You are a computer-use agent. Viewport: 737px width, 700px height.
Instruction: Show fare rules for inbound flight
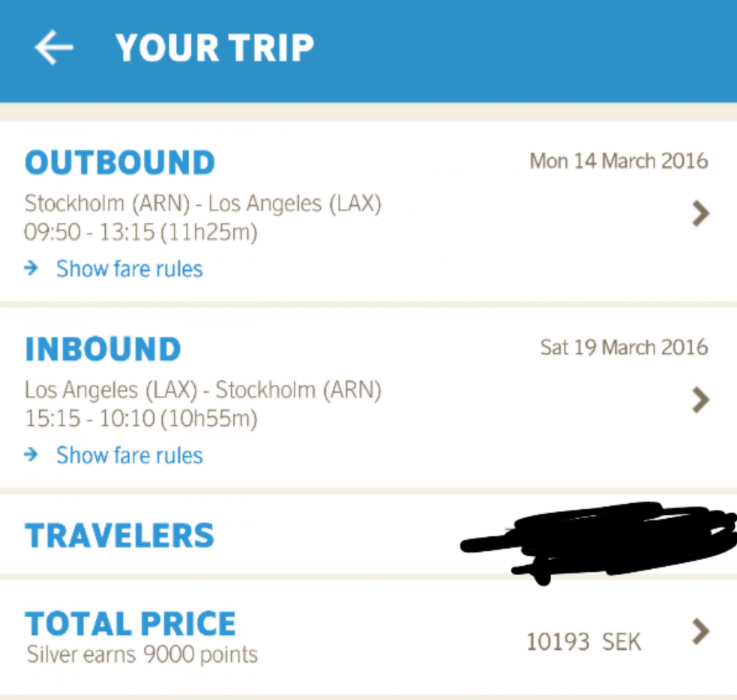pyautogui.click(x=129, y=456)
